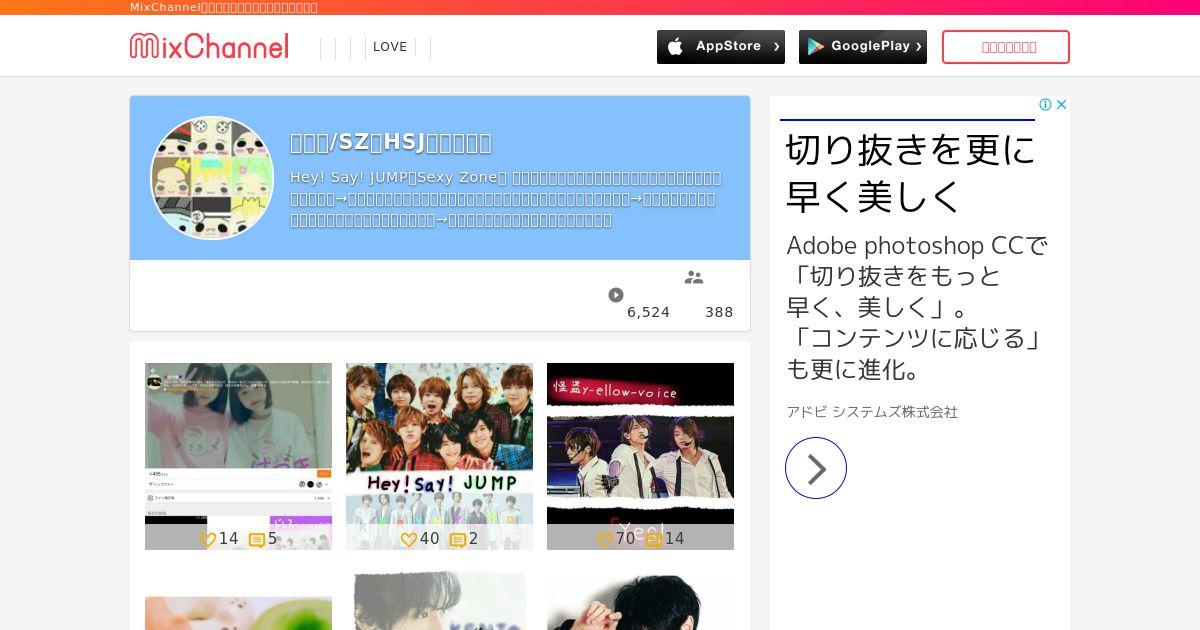Open the LOVE category tab

coord(390,47)
